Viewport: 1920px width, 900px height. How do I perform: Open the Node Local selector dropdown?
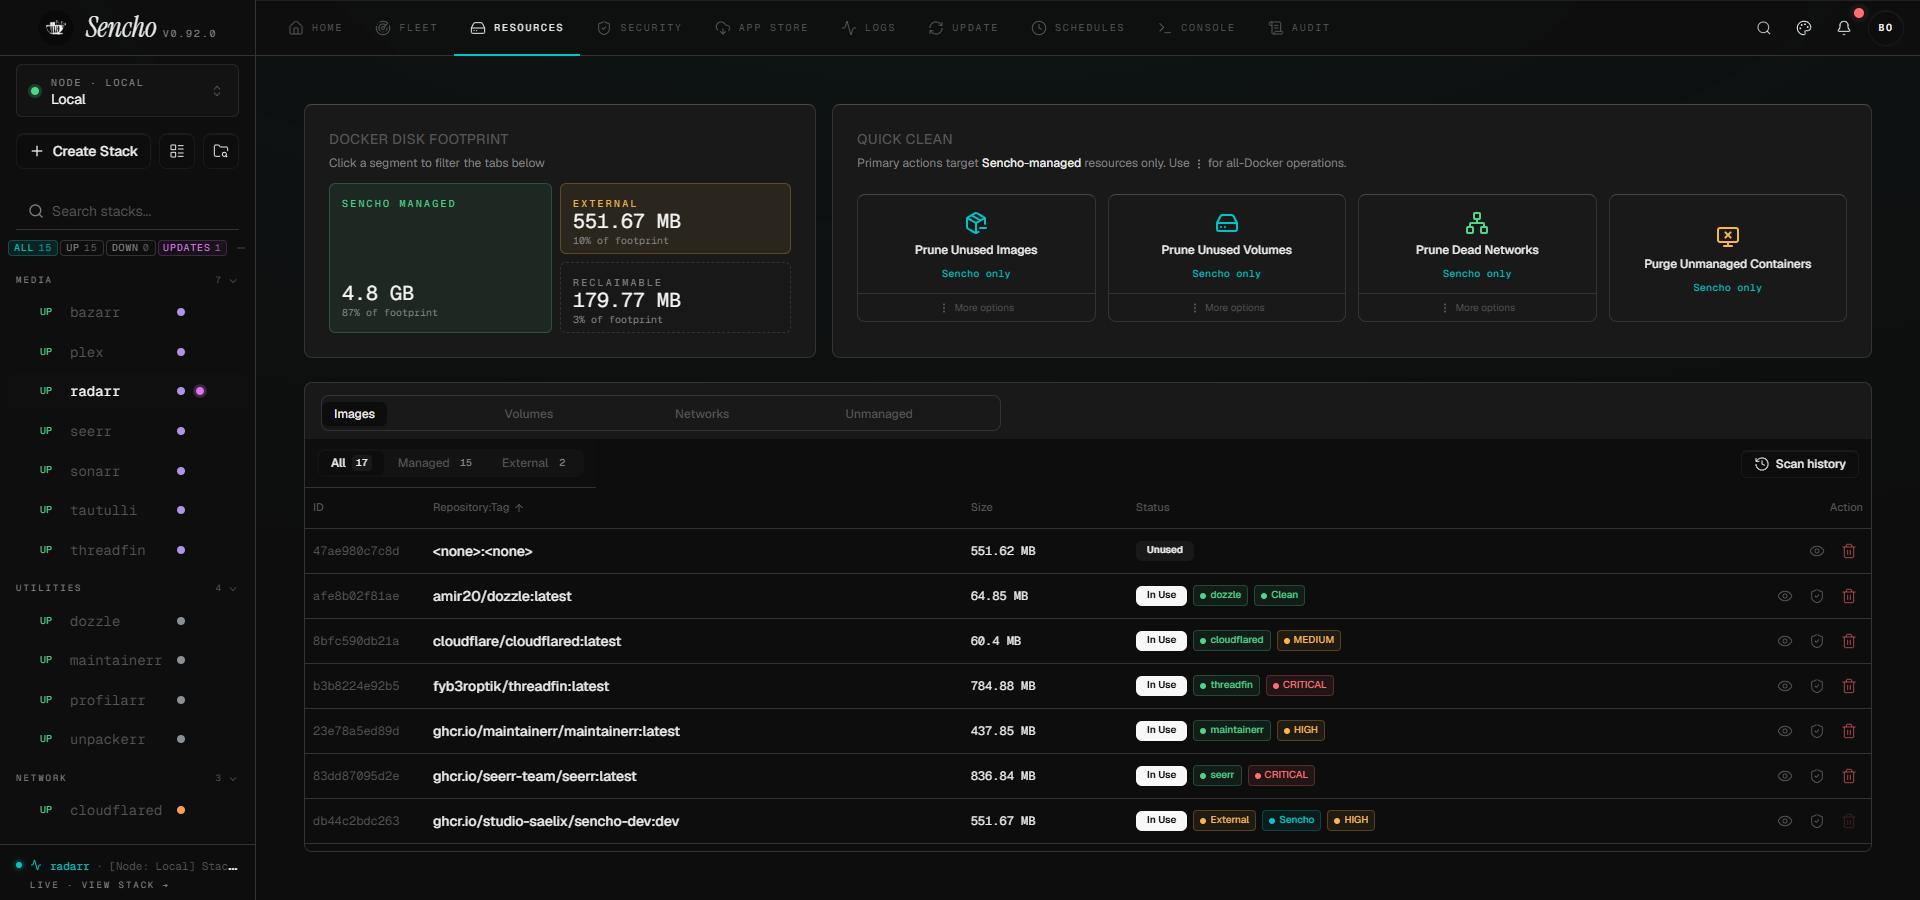coord(127,91)
